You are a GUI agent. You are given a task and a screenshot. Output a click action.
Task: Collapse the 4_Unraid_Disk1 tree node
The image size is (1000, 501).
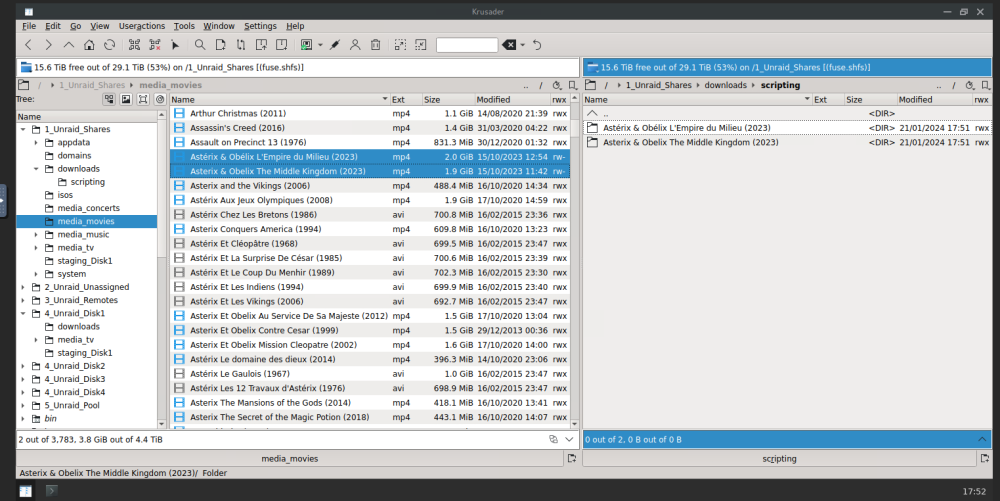coord(24,314)
